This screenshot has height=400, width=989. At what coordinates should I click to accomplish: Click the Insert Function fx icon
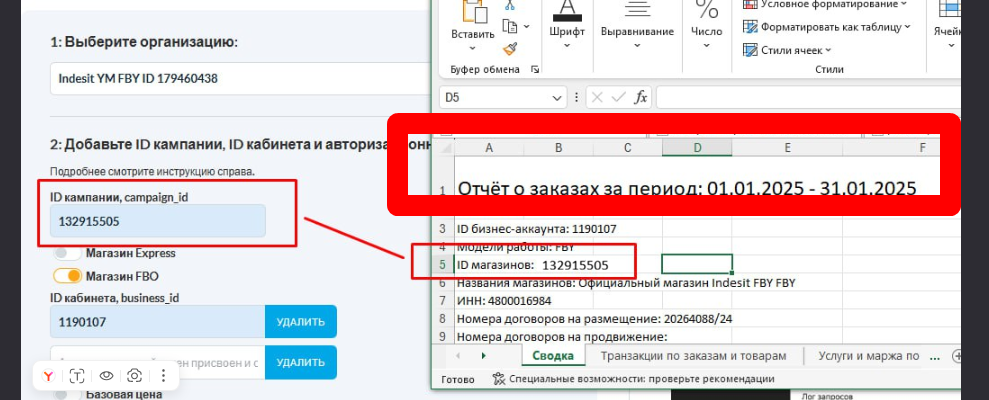[641, 97]
